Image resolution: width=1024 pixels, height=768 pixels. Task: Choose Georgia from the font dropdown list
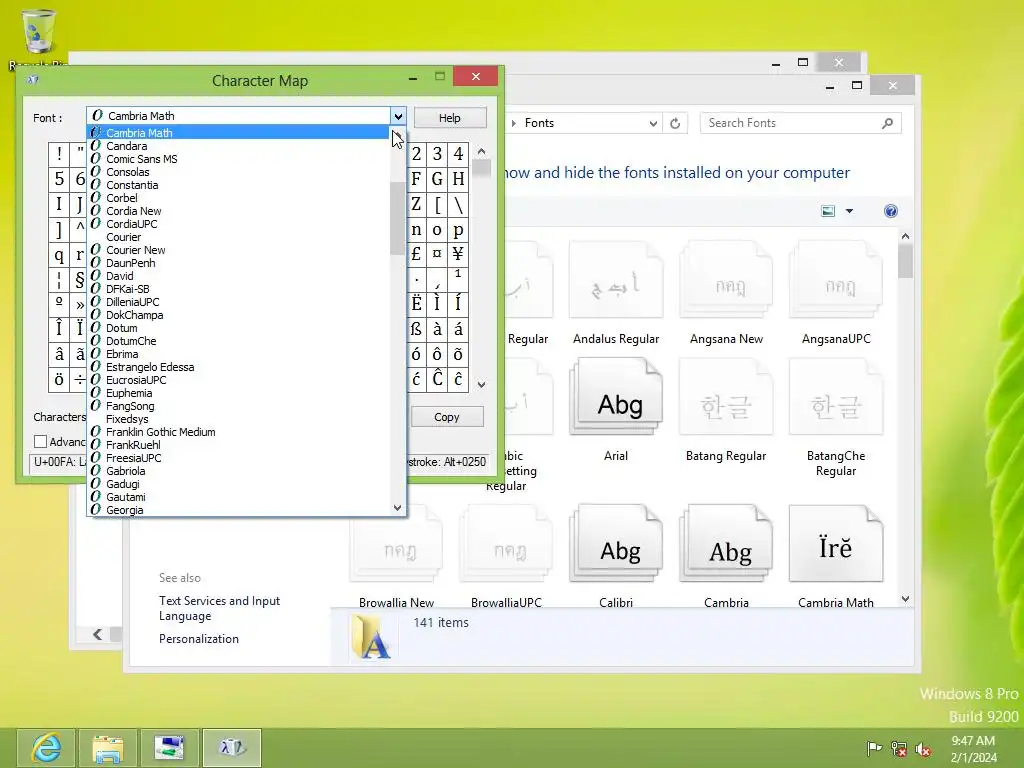pos(239,510)
